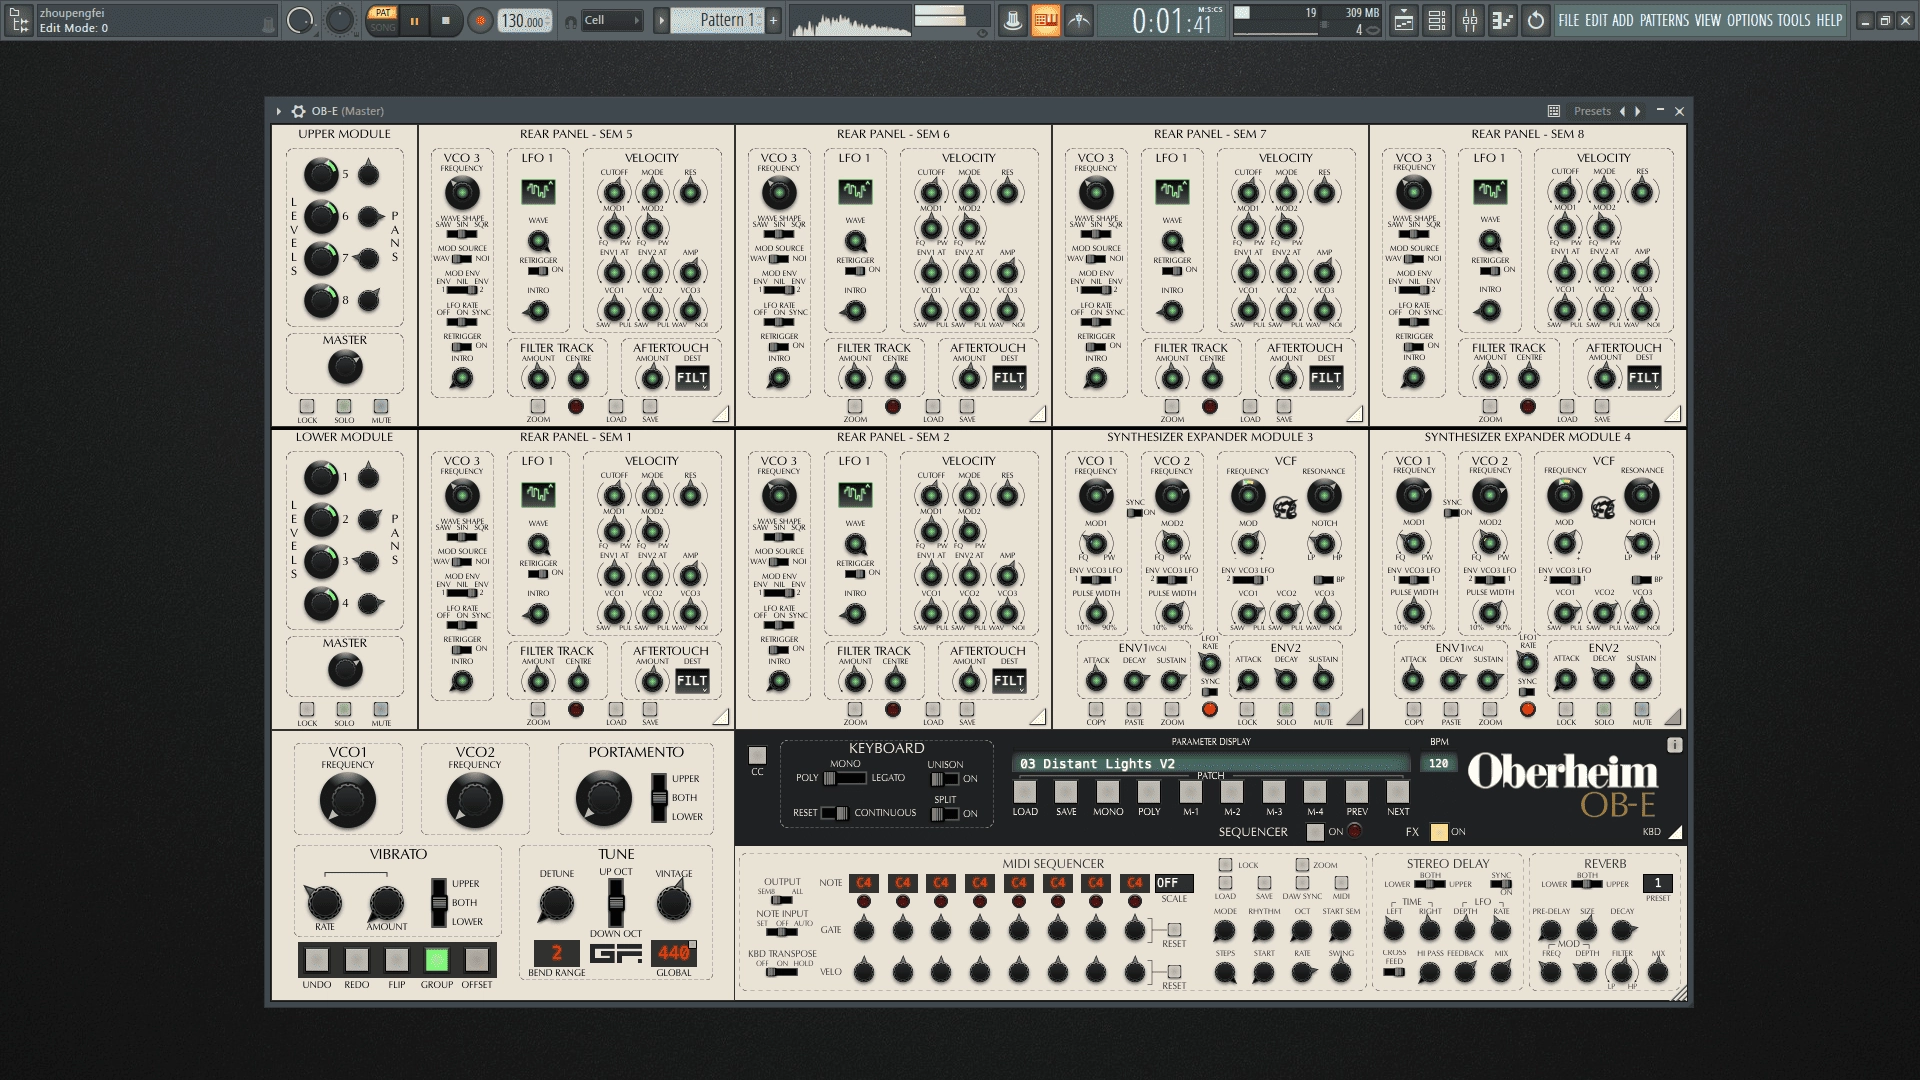1920x1080 pixels.
Task: Open the ADD menu
Action: (1623, 20)
